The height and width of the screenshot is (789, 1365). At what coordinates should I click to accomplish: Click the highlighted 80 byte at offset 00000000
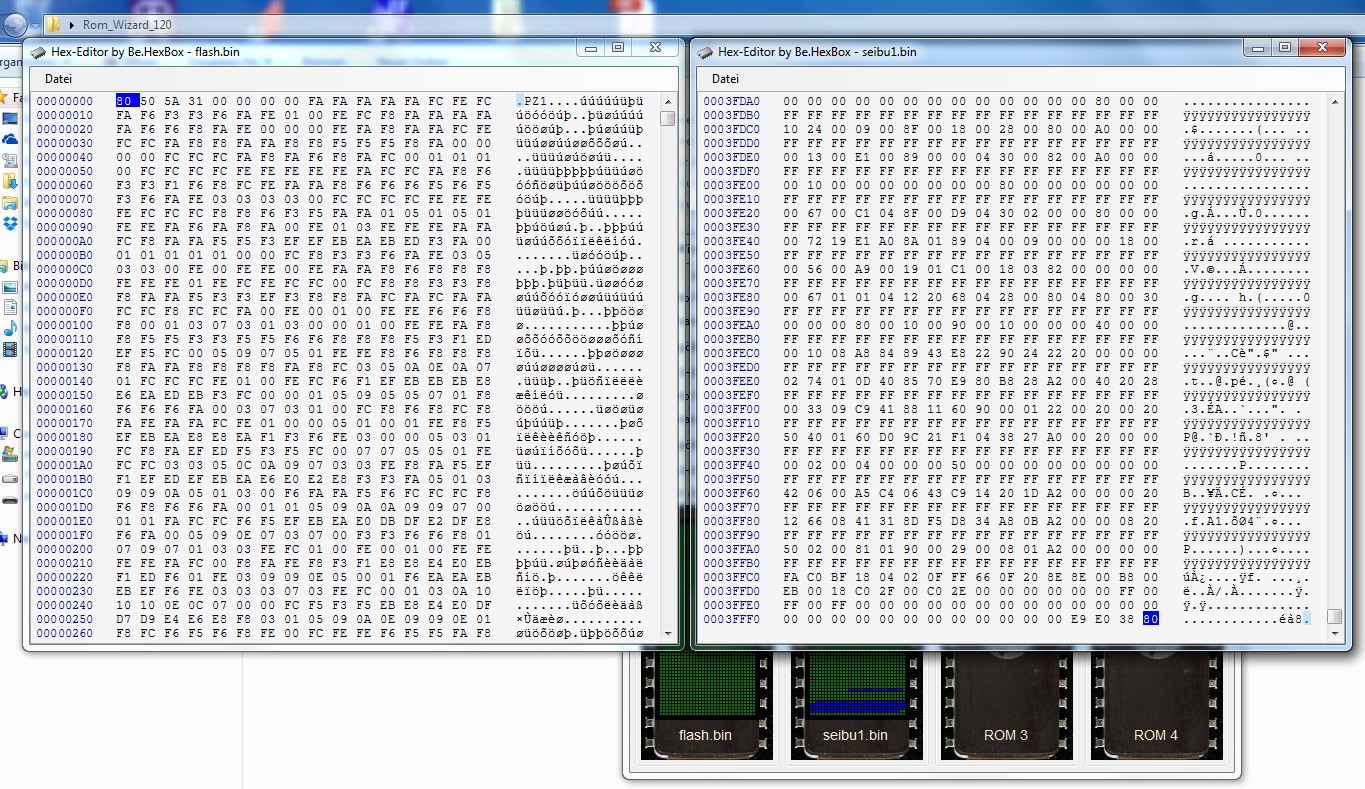pyautogui.click(x=124, y=101)
